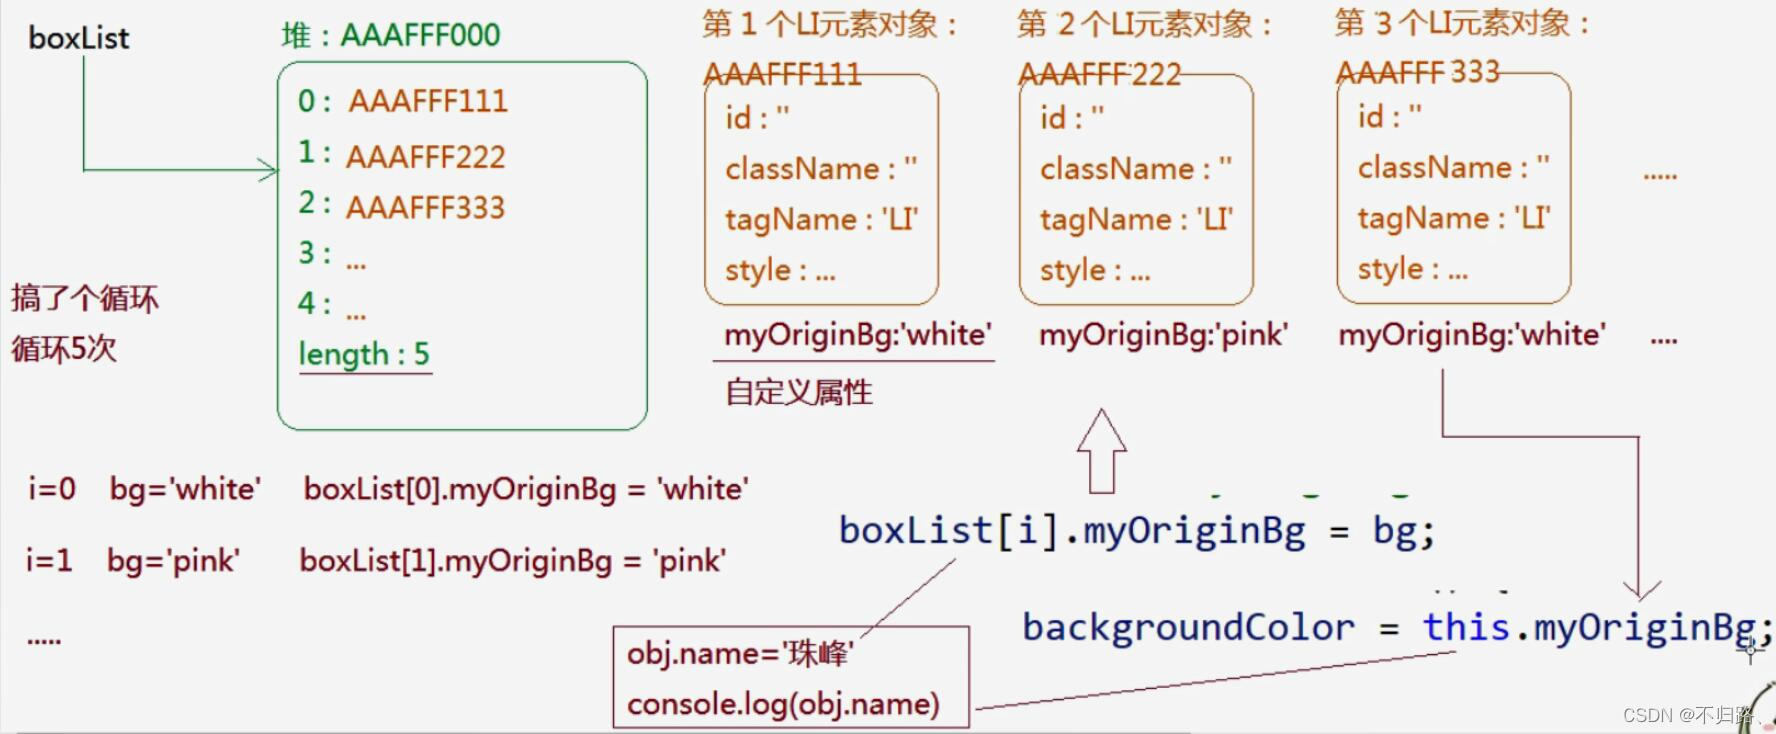This screenshot has width=1776, height=734.
Task: Click the boxList variable label
Action: pos(79,38)
